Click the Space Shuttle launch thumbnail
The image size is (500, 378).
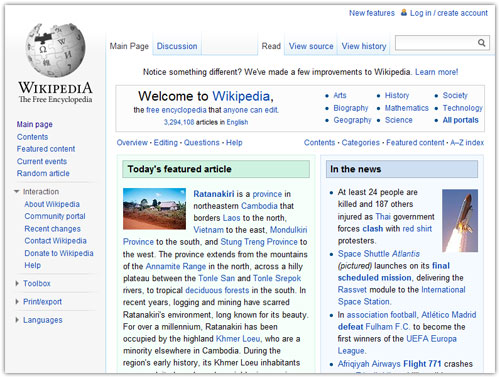[460, 220]
